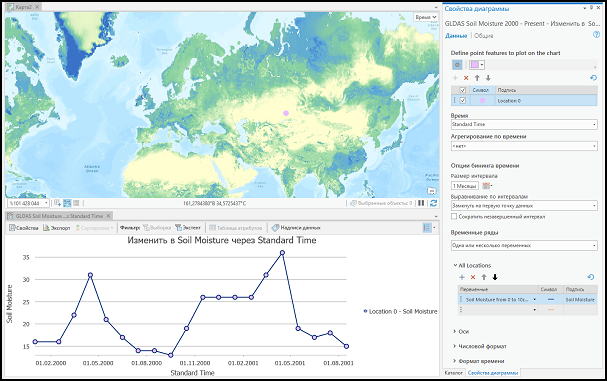607x381 pixels.
Task: Edit the Soil Moisture label cell
Action: point(580,299)
